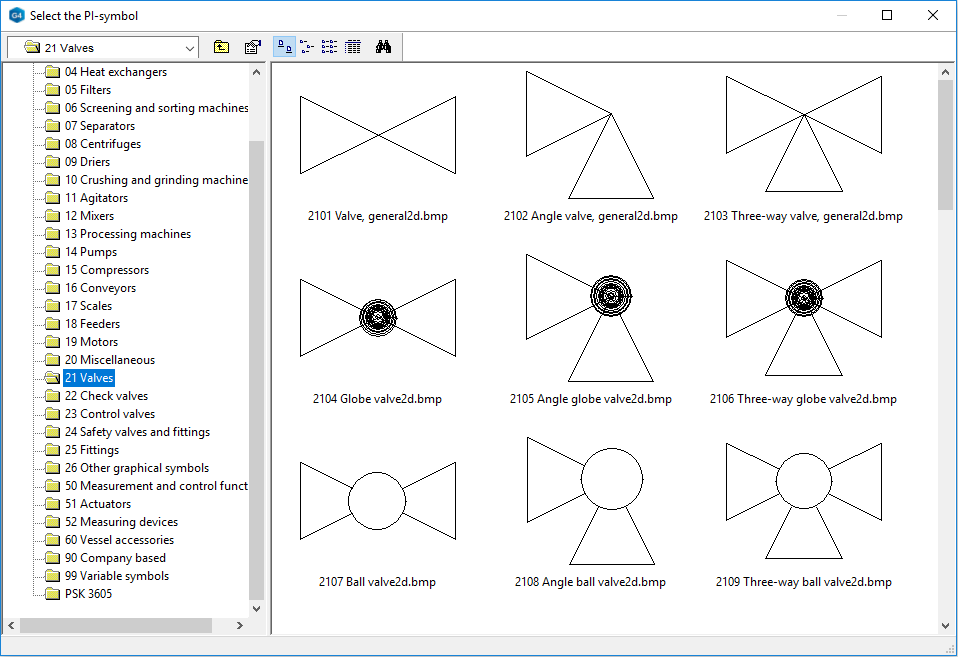958x657 pixels.
Task: Click the 04 Heat exchangers folder icon
Action: (52, 72)
